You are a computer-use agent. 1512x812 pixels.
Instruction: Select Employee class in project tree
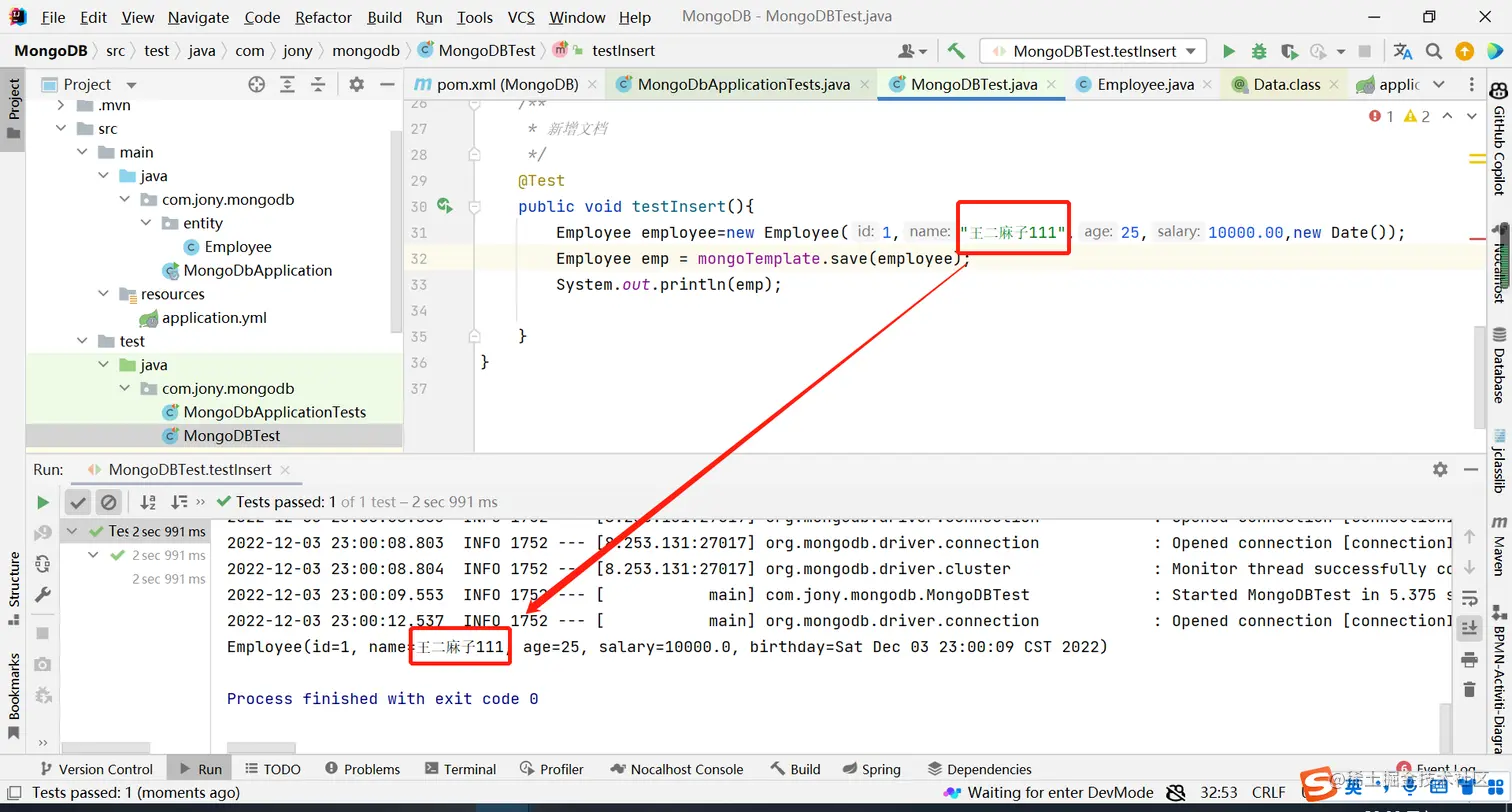[238, 247]
